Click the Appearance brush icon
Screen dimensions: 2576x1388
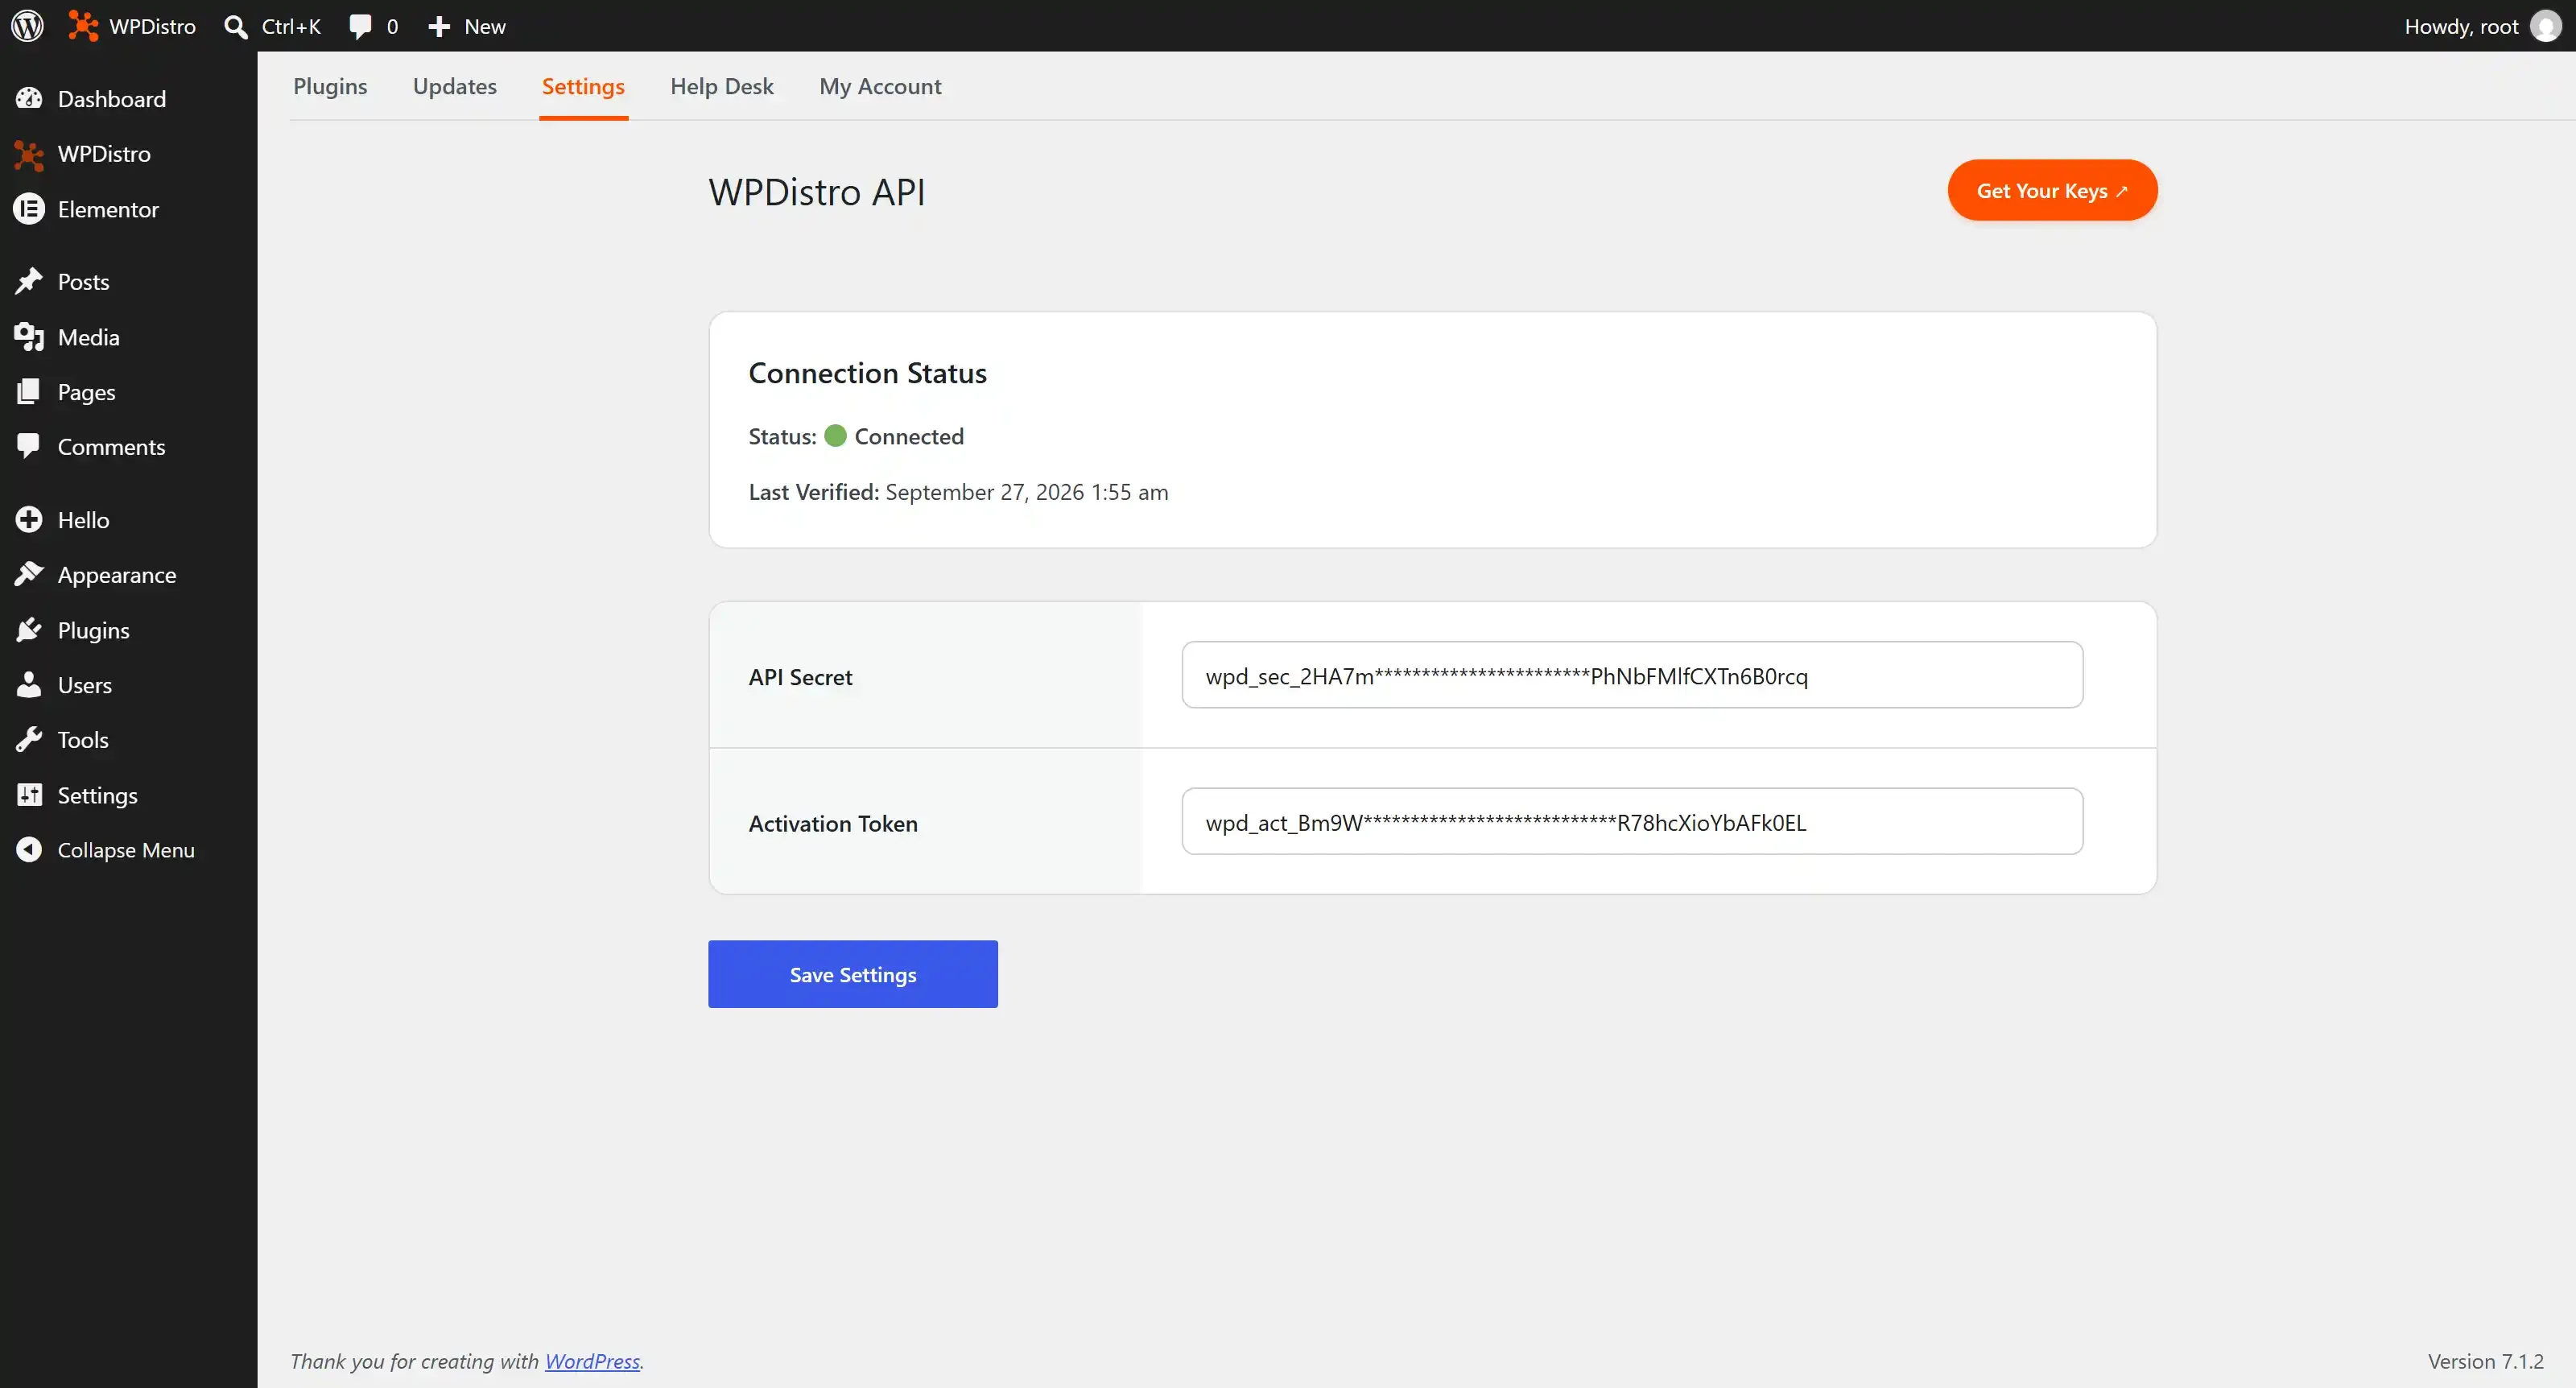29,574
